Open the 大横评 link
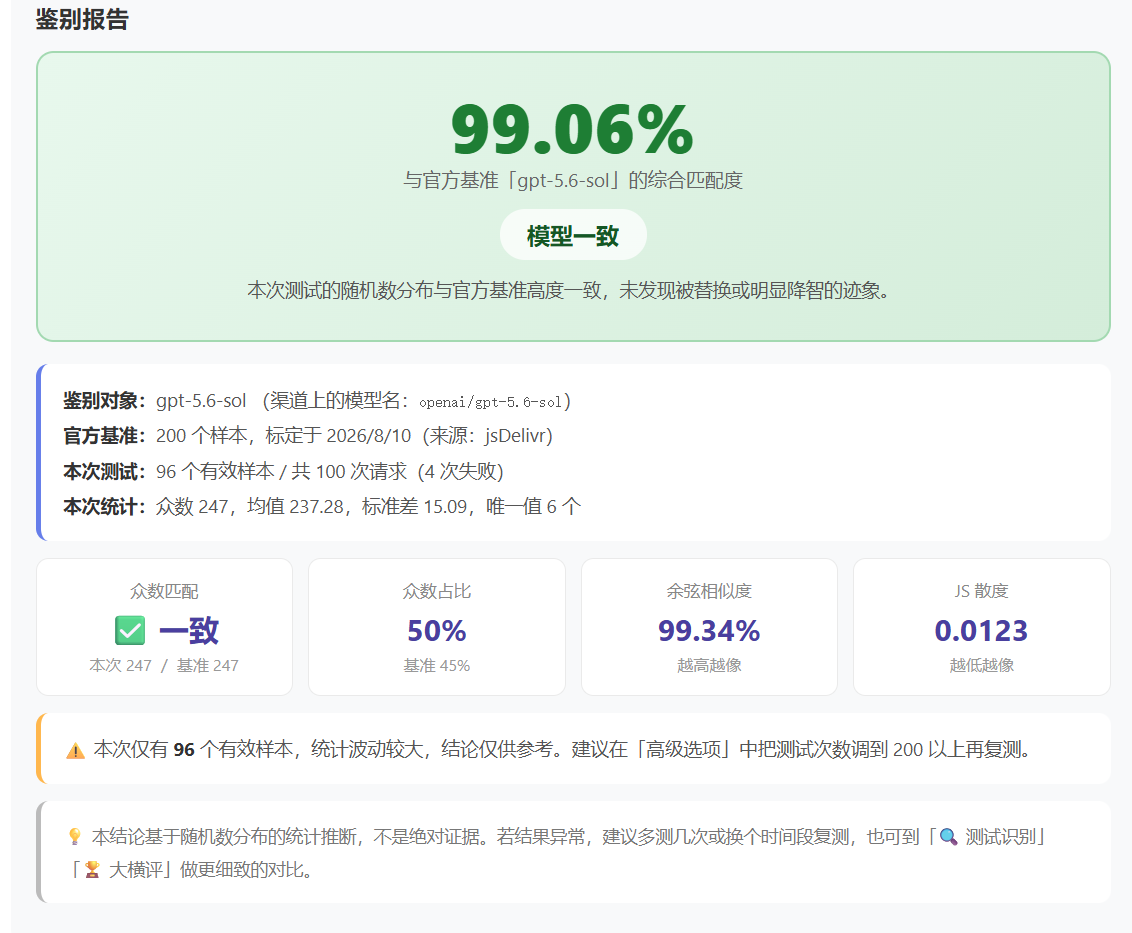The height and width of the screenshot is (933, 1132). click(135, 869)
